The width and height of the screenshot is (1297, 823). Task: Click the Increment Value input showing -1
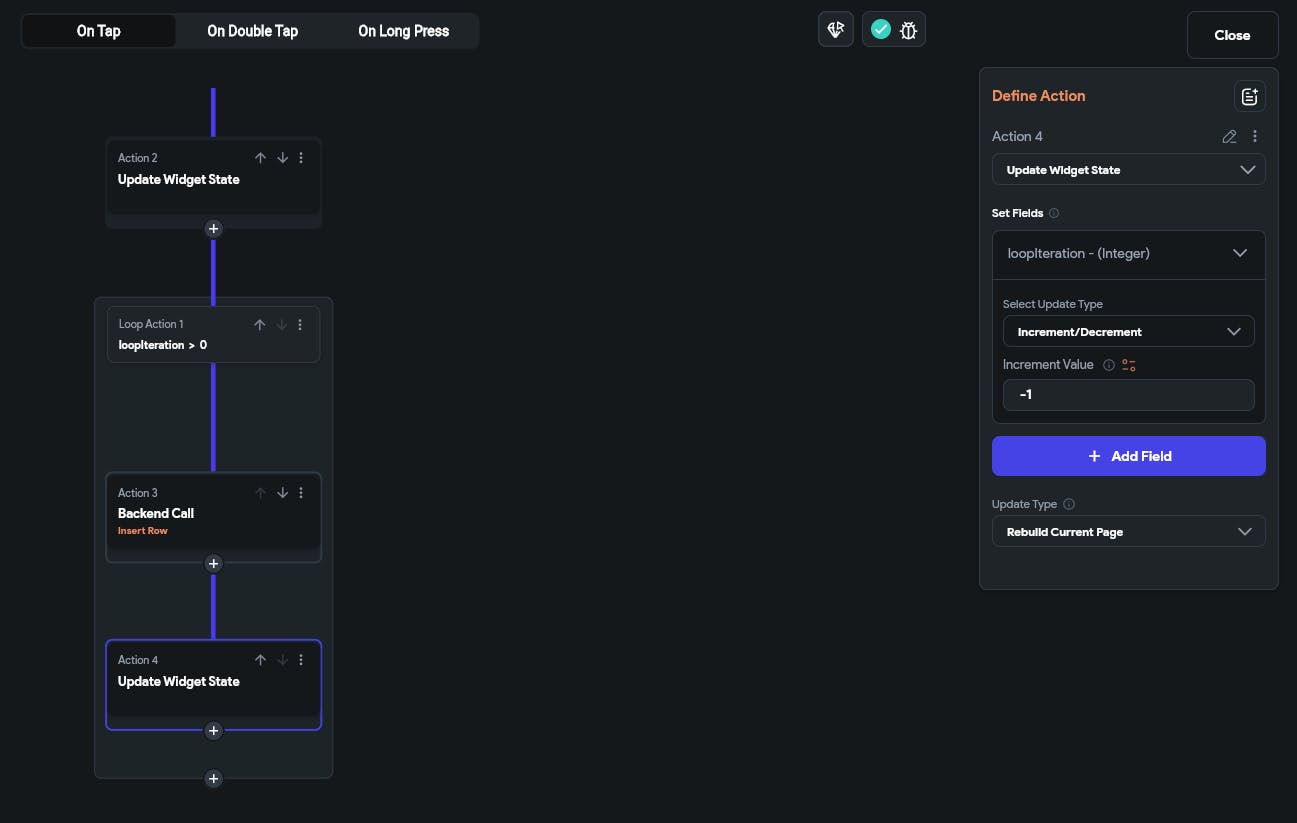click(x=1128, y=395)
